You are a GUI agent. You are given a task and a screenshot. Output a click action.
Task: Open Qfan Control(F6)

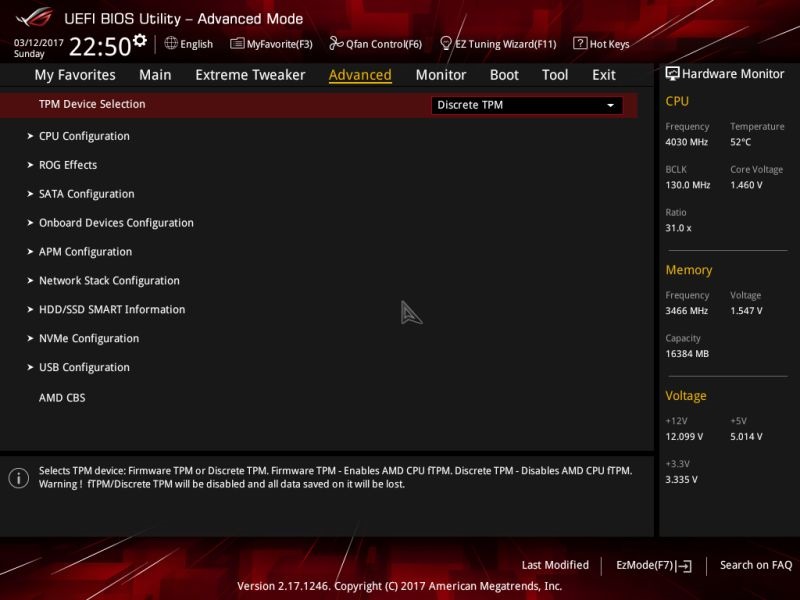tap(376, 44)
